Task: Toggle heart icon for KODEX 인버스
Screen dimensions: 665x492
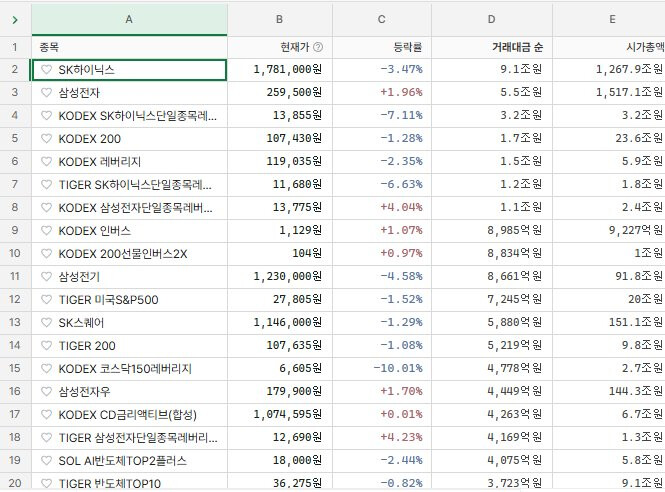Action: click(x=46, y=230)
